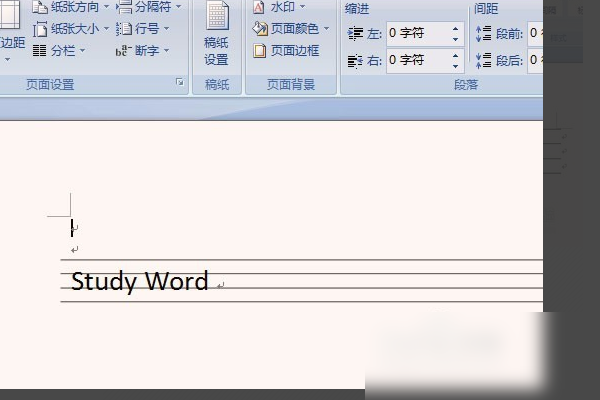This screenshot has width=600, height=400.
Task: Click the 间距 spacing heading
Action: 486,9
